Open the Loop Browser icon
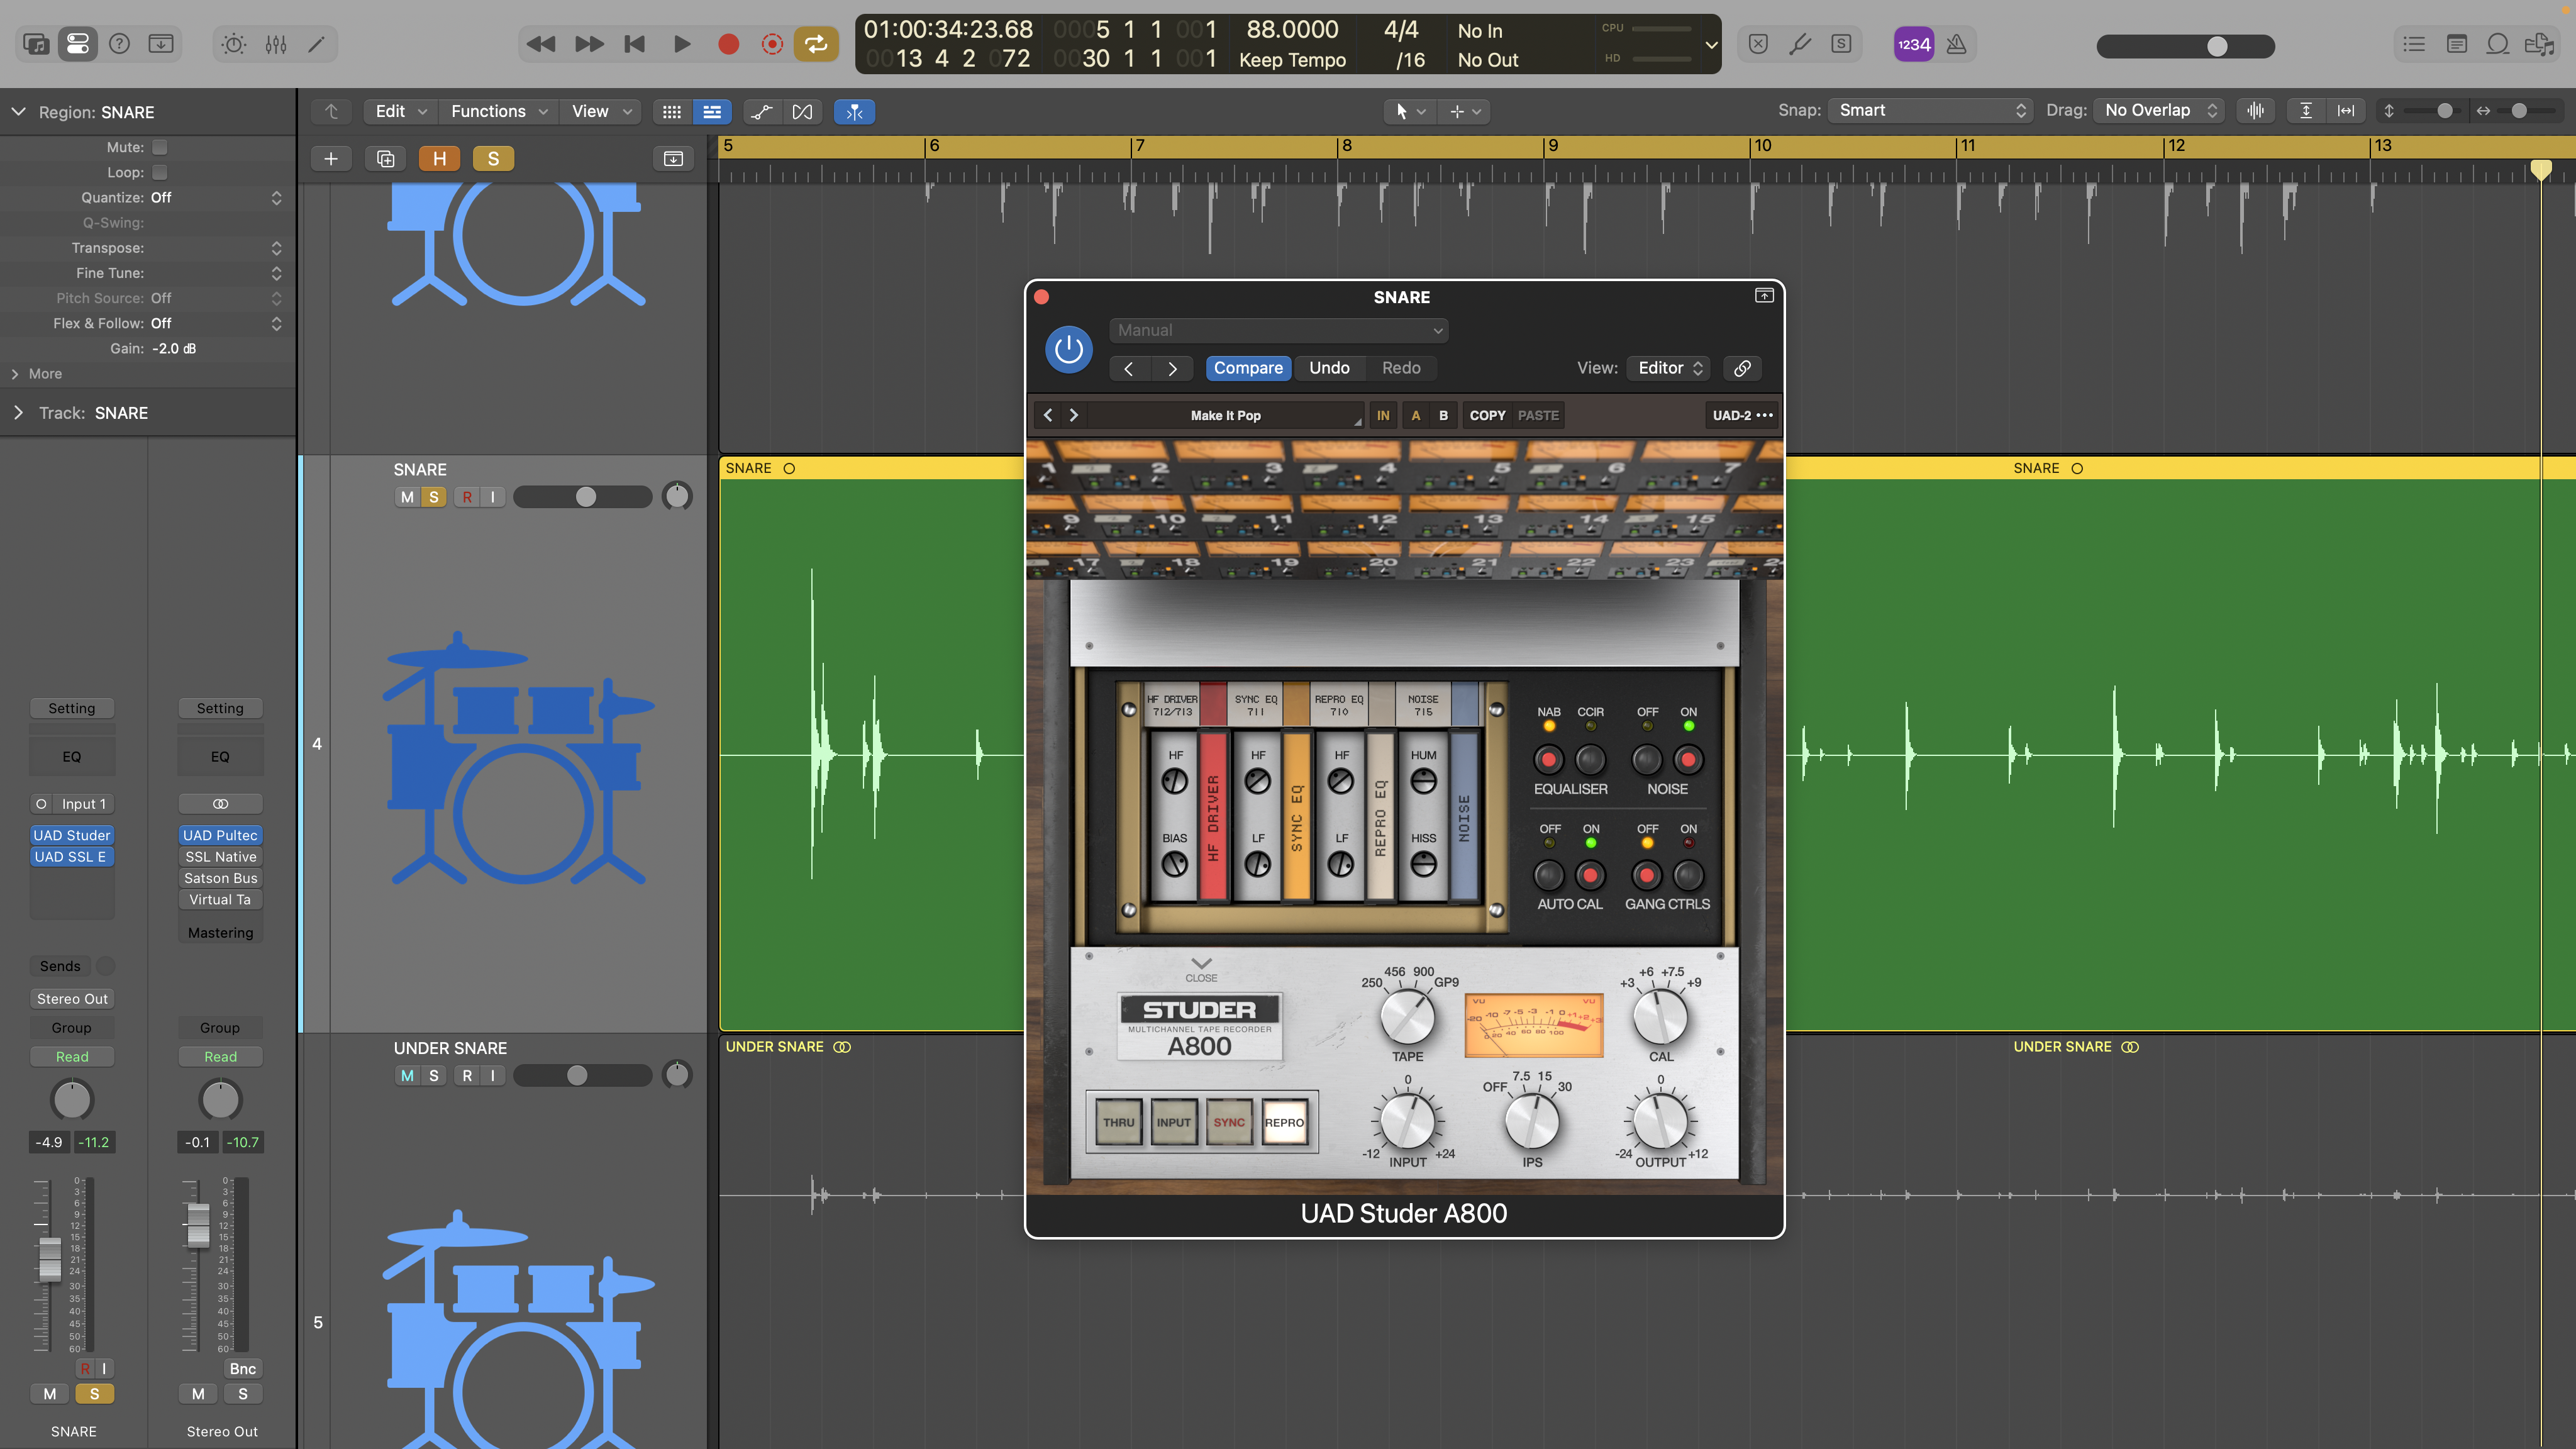 (2498, 44)
